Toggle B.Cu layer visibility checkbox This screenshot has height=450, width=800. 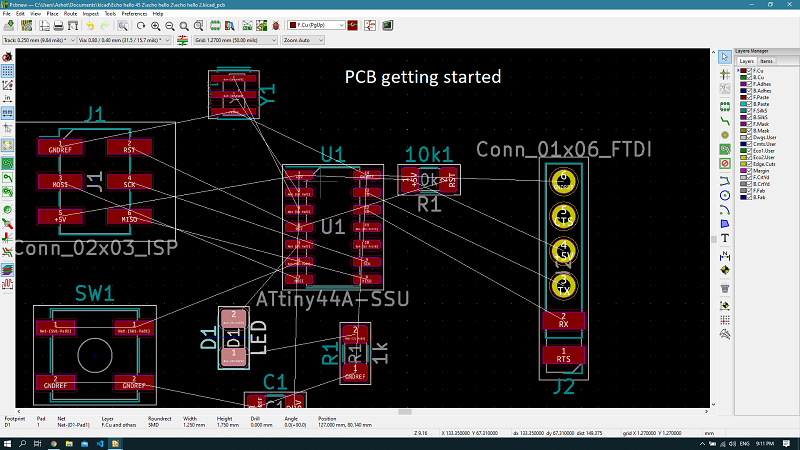click(750, 78)
